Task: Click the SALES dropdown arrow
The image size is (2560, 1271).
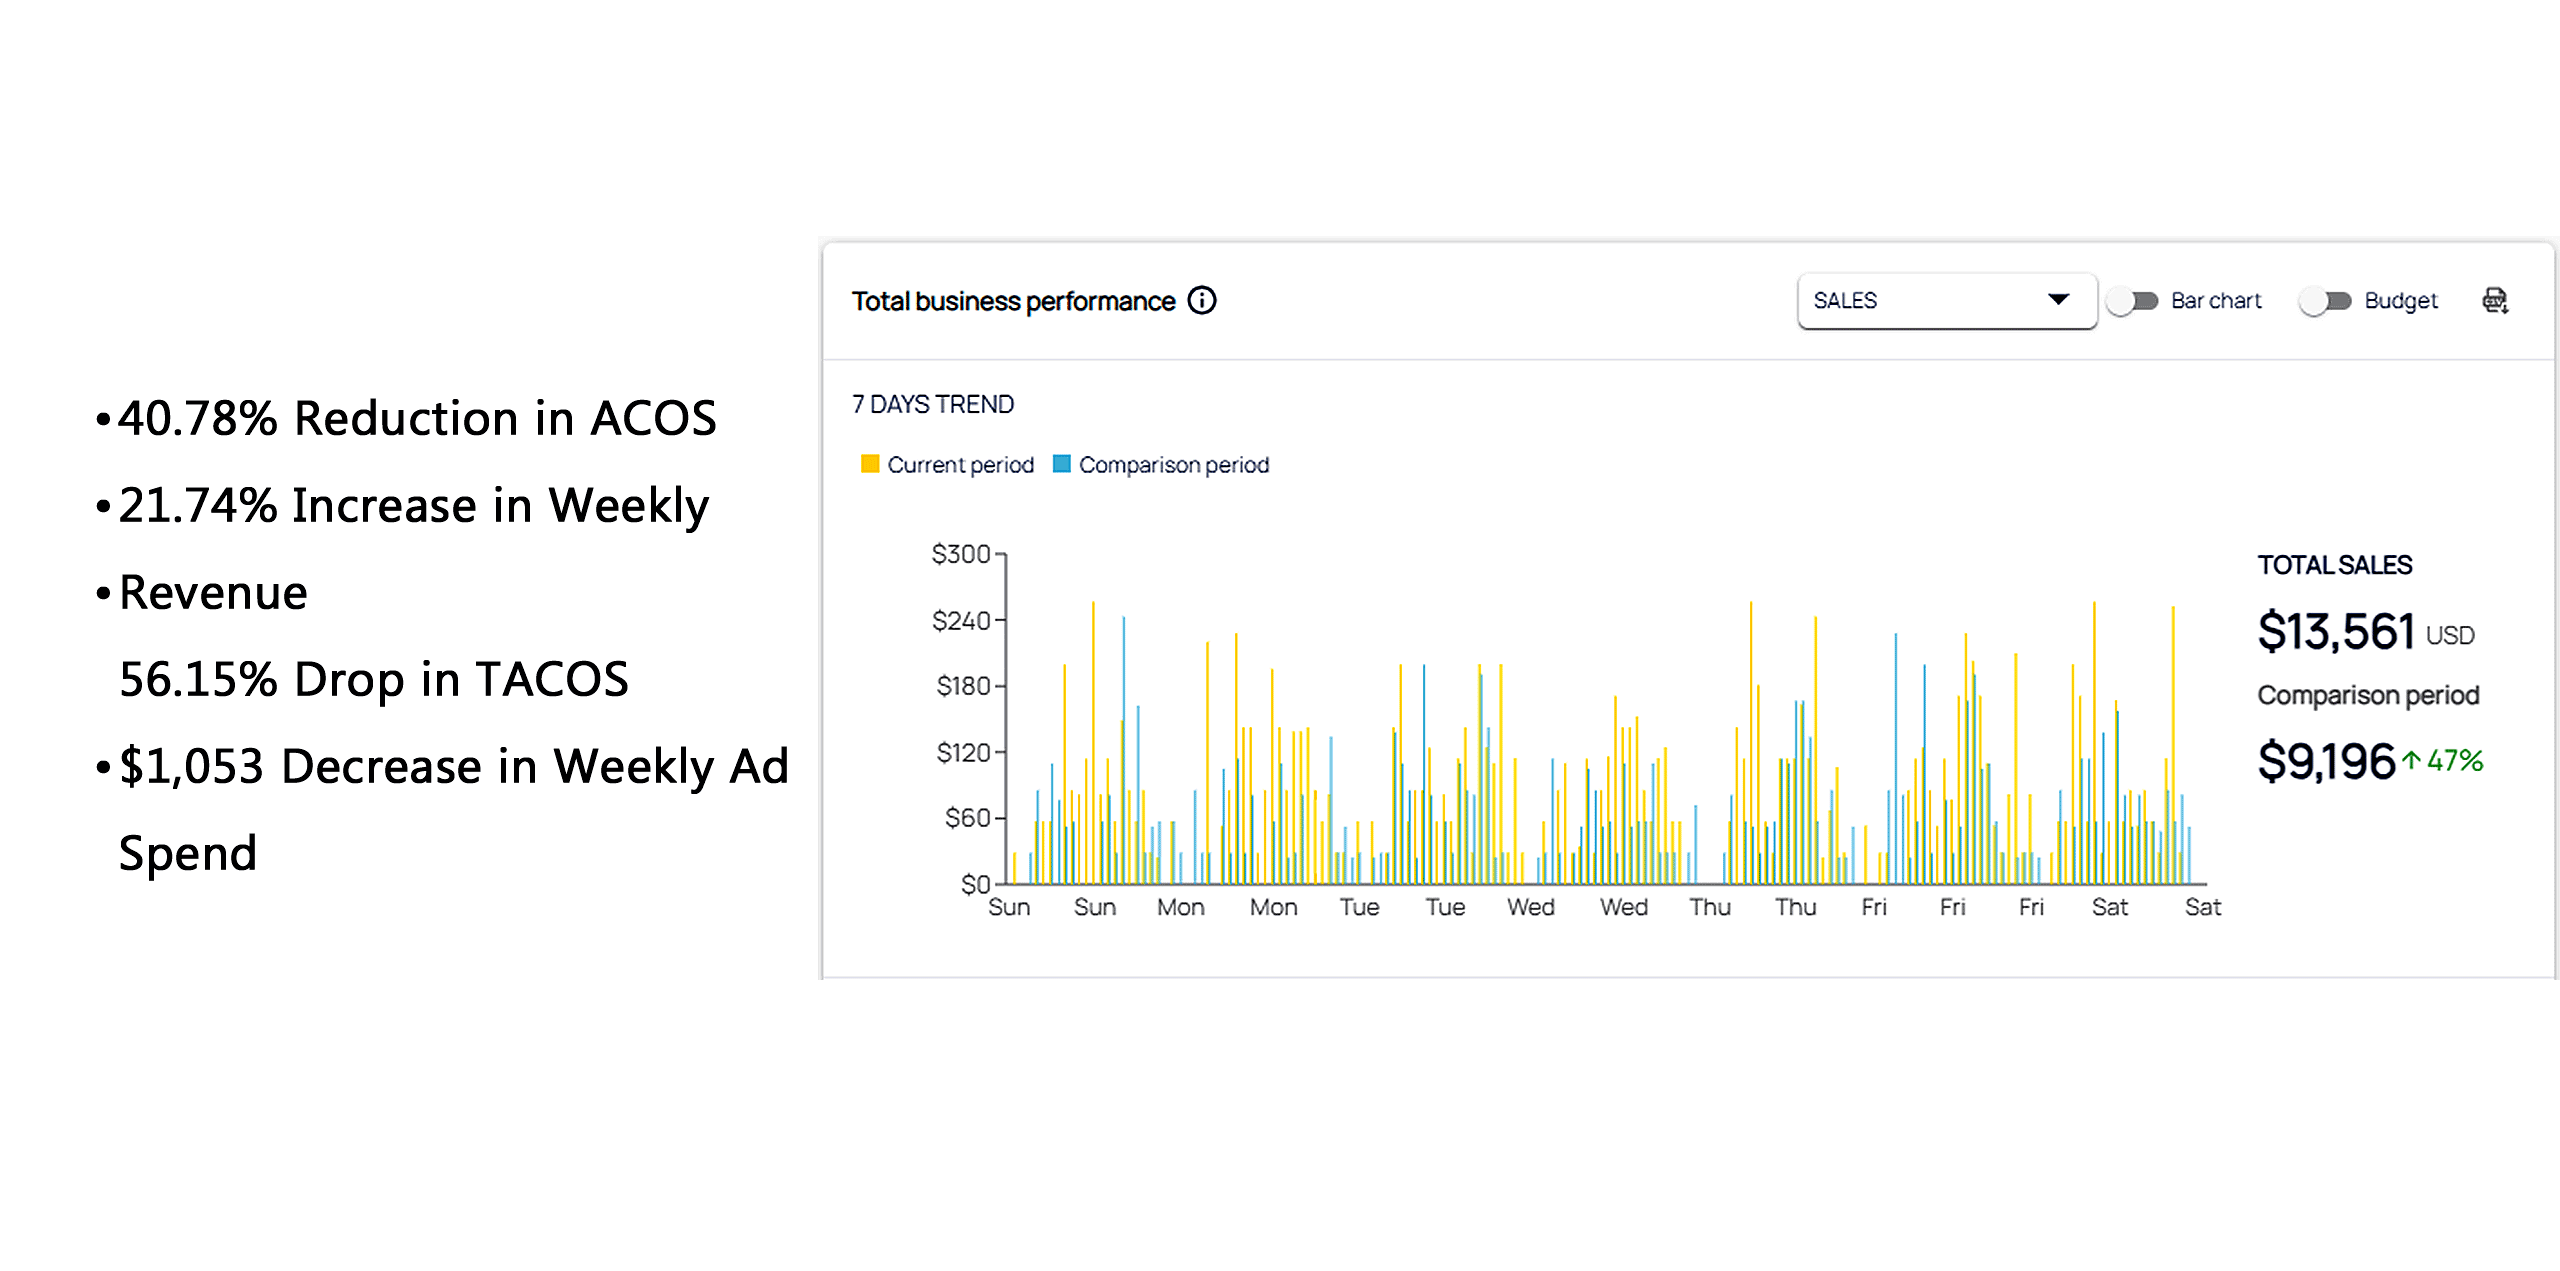Action: (2058, 299)
